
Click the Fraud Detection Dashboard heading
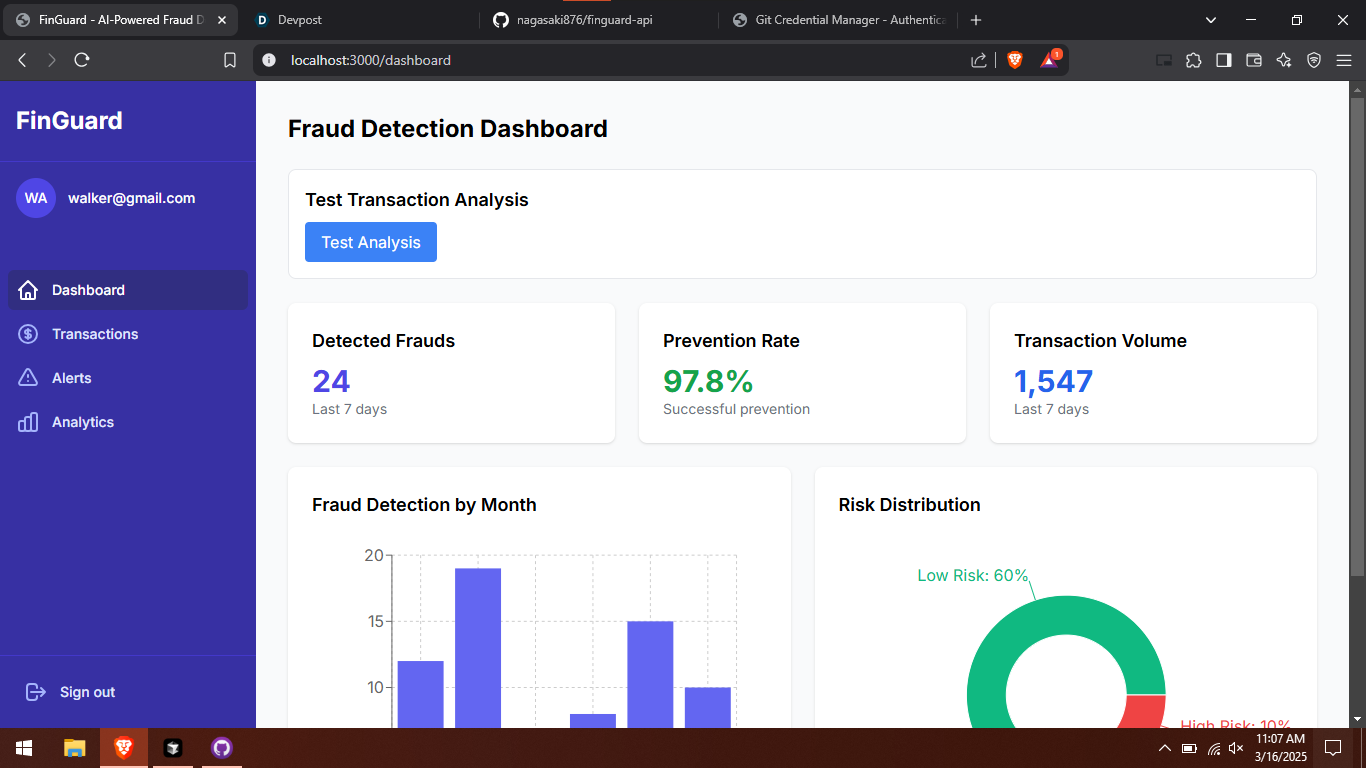tap(448, 129)
